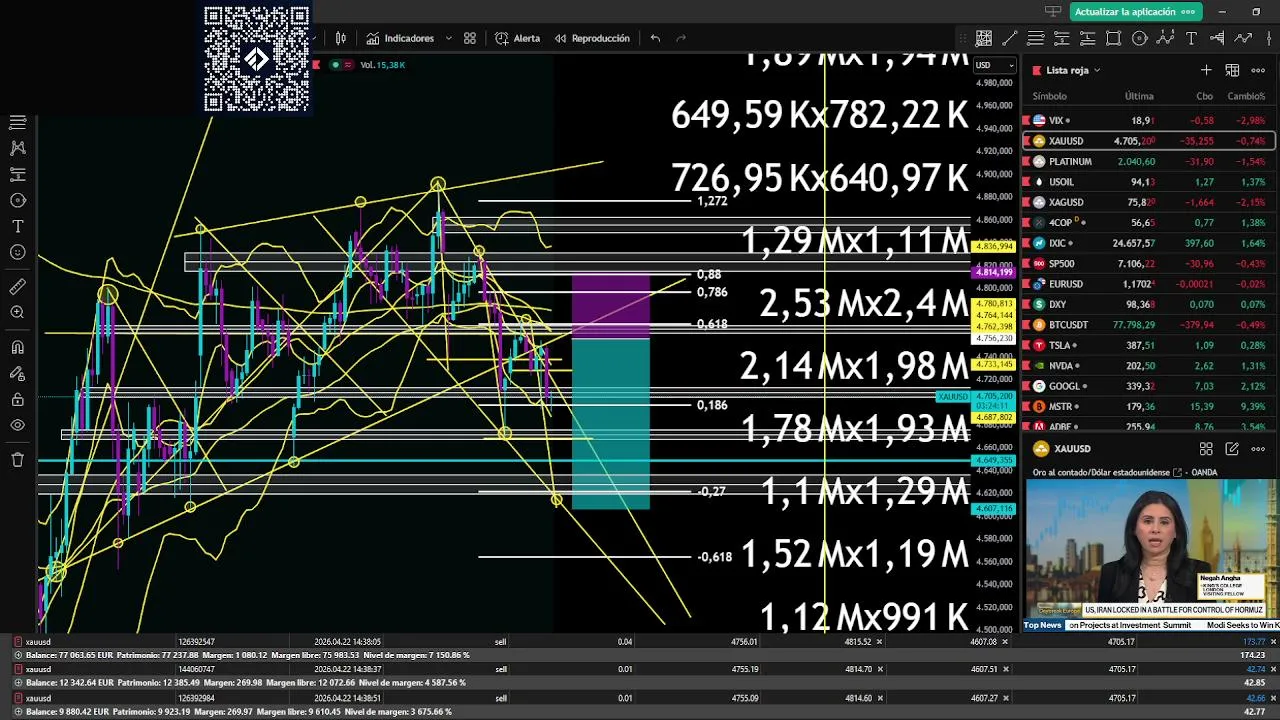1280x720 pixels.
Task: Open the Indicadores menu
Action: [399, 38]
